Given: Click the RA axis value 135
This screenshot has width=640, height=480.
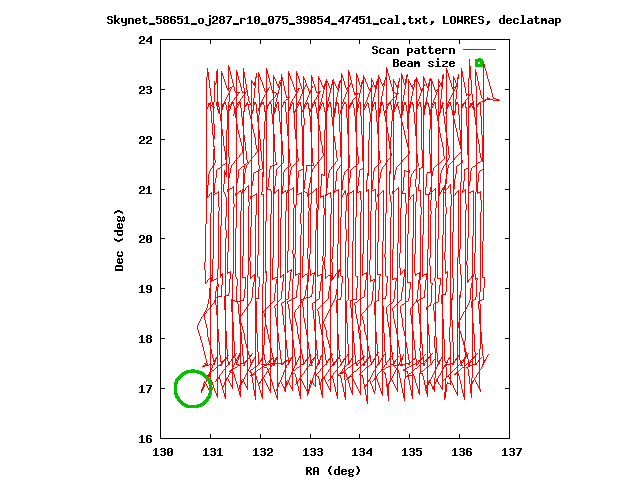Looking at the screenshot, I should click(412, 452).
